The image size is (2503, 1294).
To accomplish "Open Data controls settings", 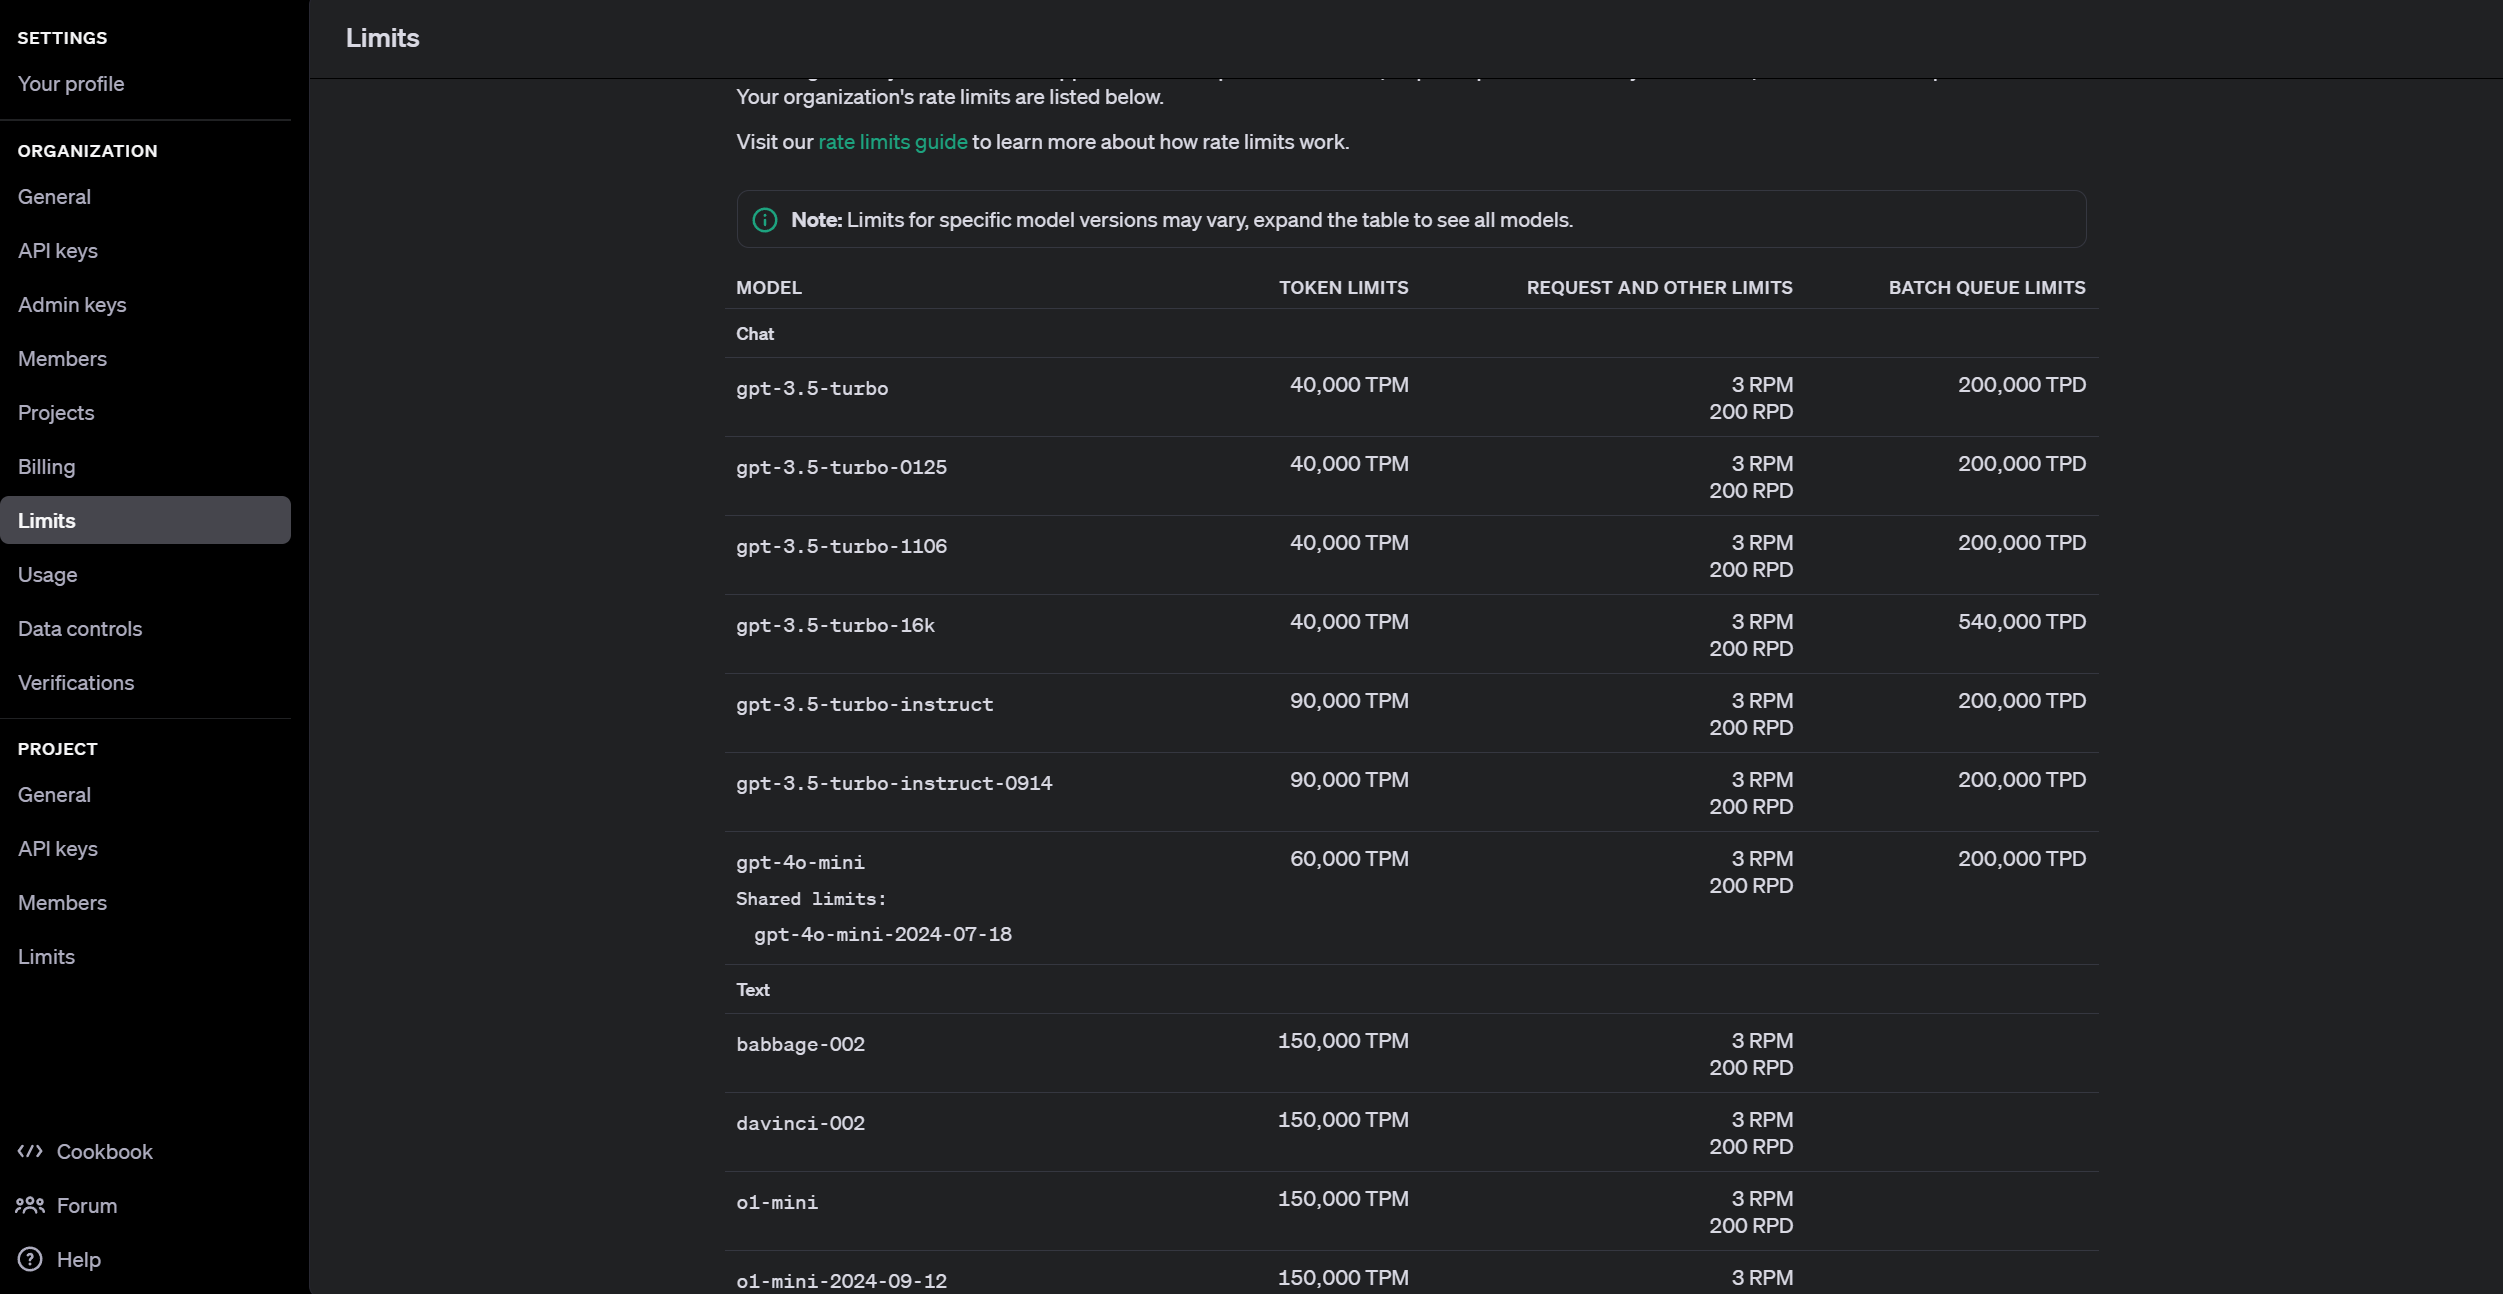I will 80,629.
